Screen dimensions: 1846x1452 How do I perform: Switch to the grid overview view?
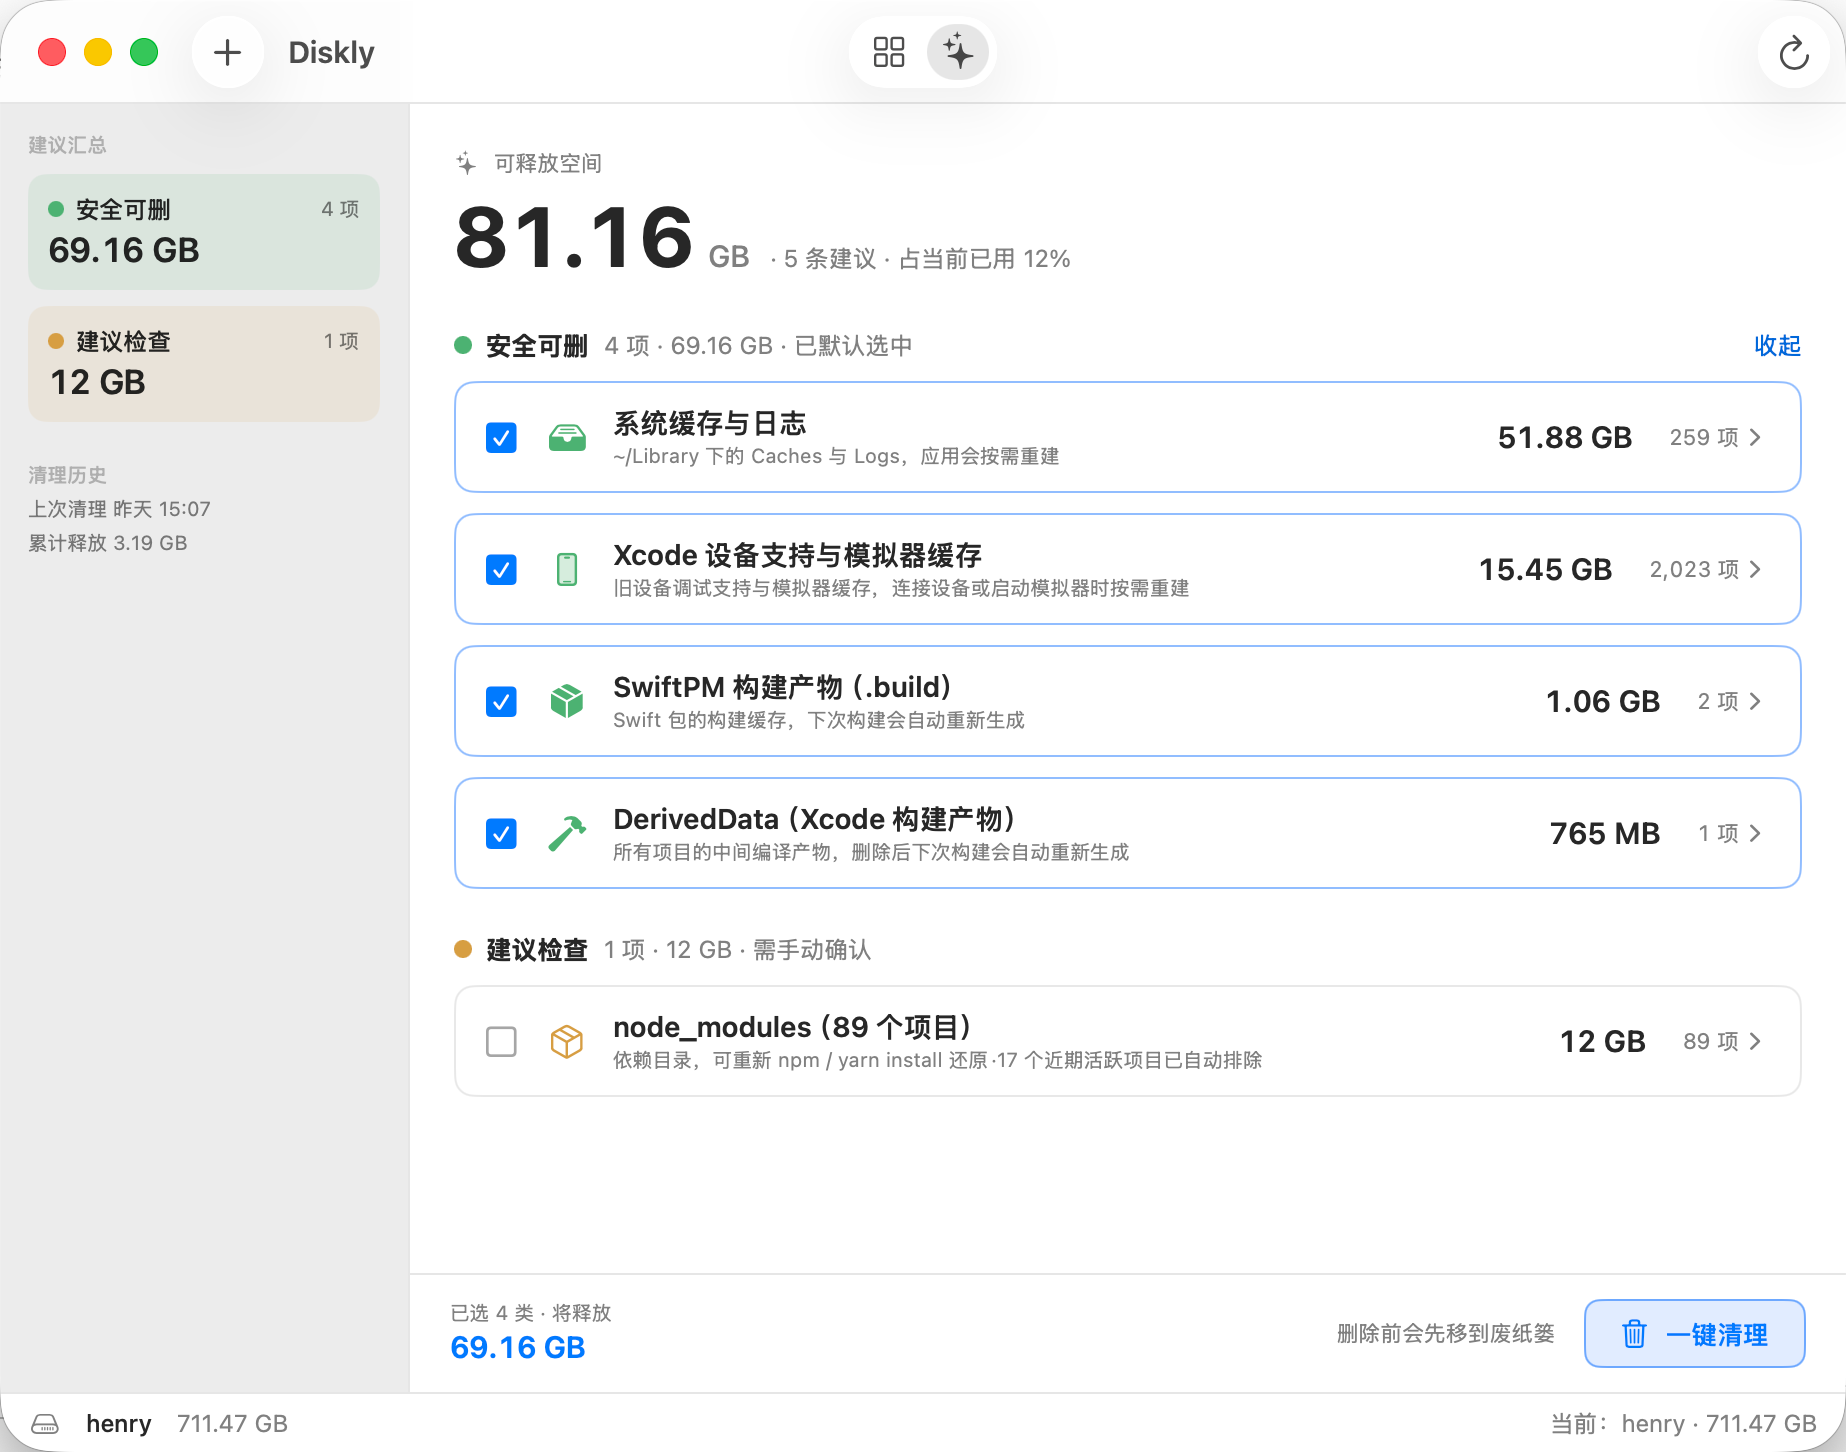click(x=888, y=52)
